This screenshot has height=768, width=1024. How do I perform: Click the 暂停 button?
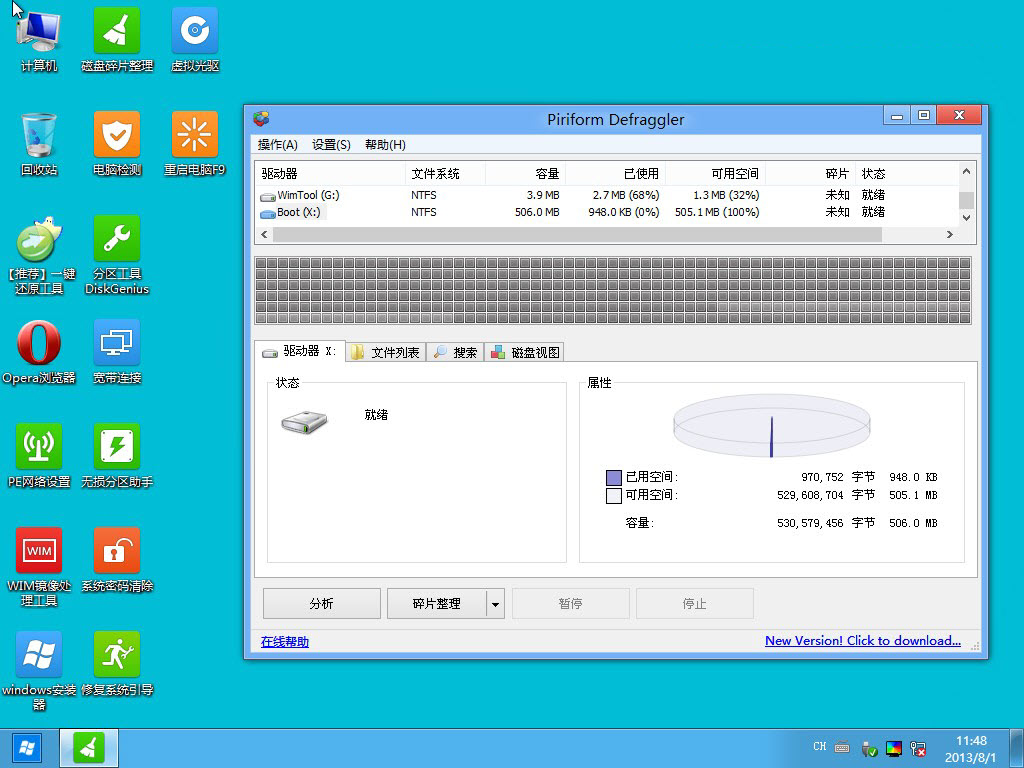(x=570, y=603)
